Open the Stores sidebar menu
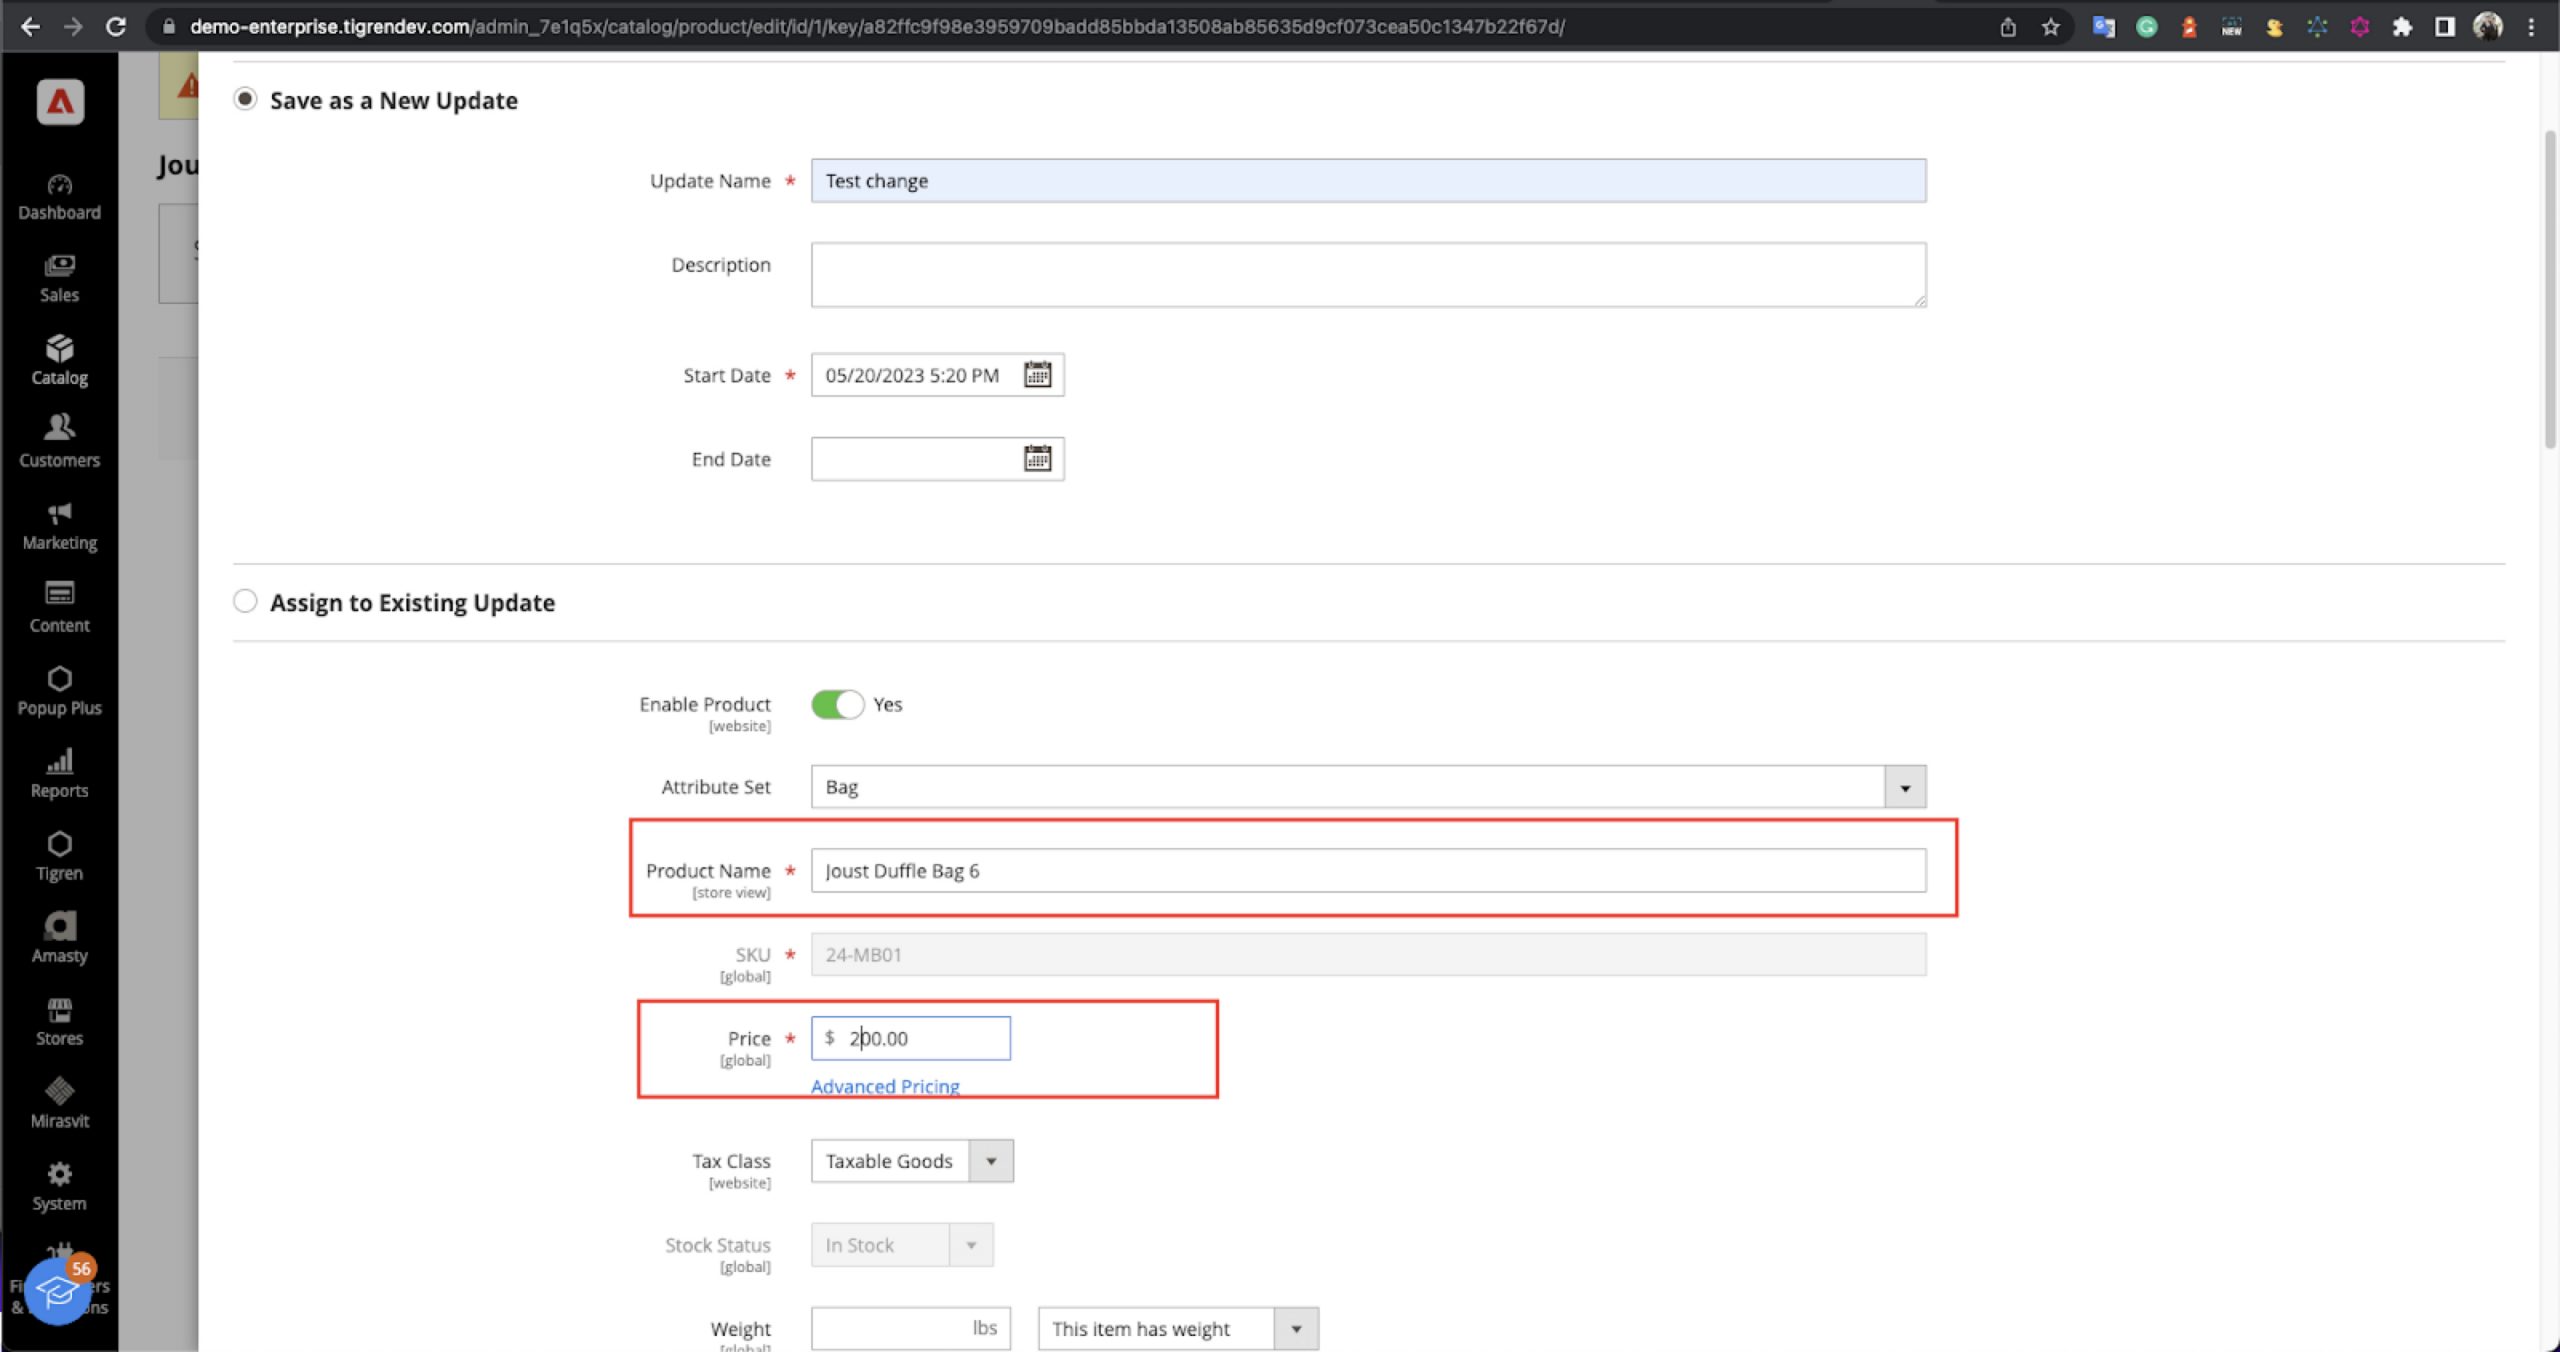2560x1352 pixels. tap(59, 1022)
